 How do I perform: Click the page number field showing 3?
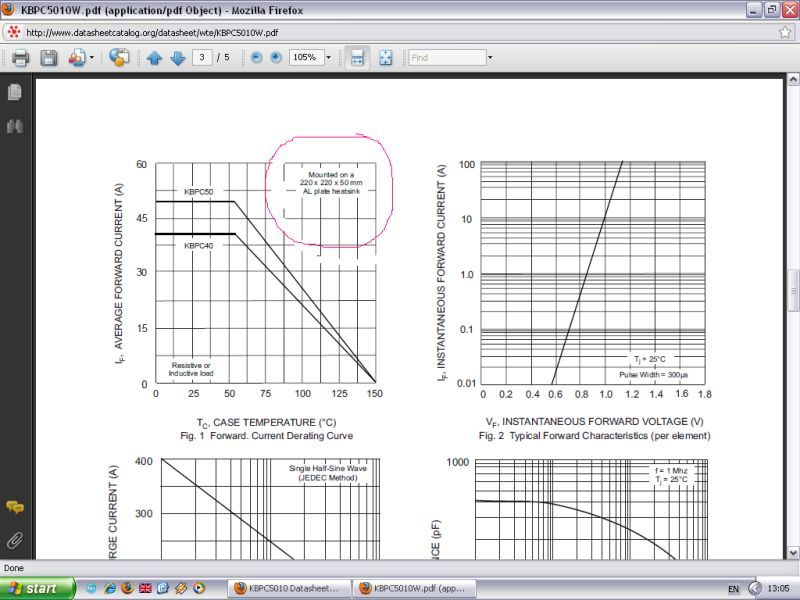coord(202,57)
